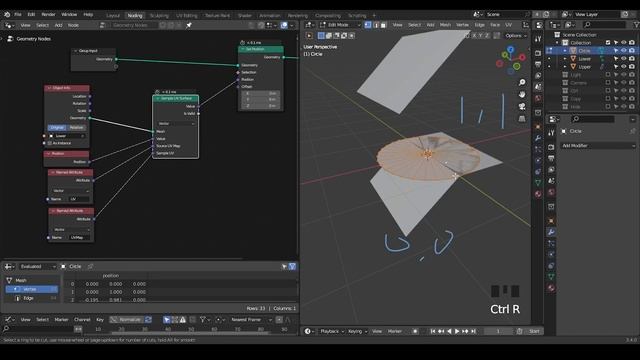Enable the As Instance checkbox
This screenshot has height=360, width=640.
coord(50,143)
